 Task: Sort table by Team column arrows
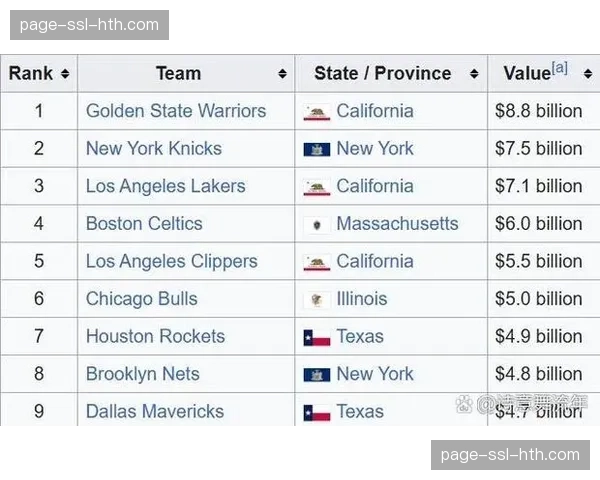point(282,74)
